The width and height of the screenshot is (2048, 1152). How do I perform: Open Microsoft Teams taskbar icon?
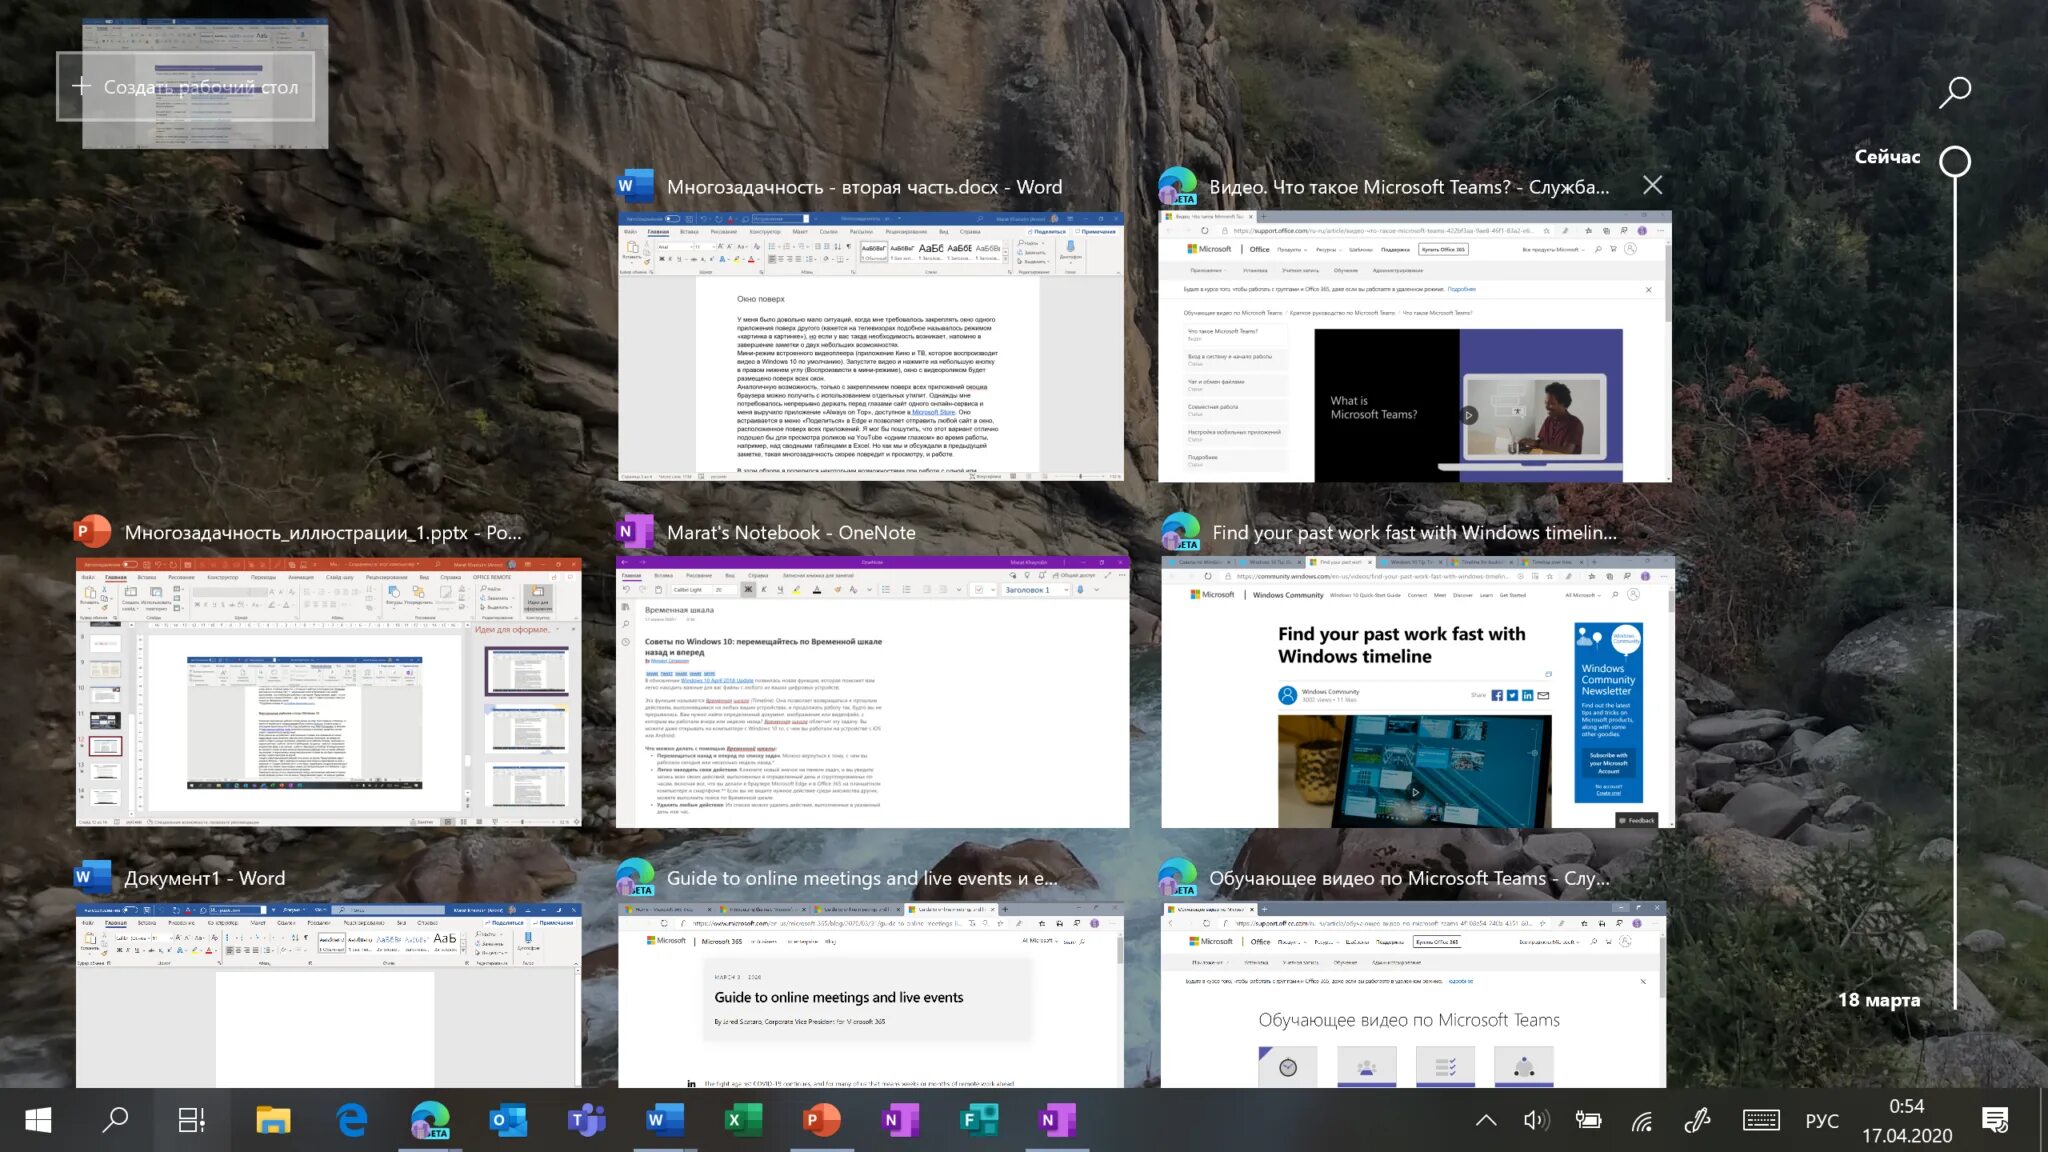point(586,1121)
